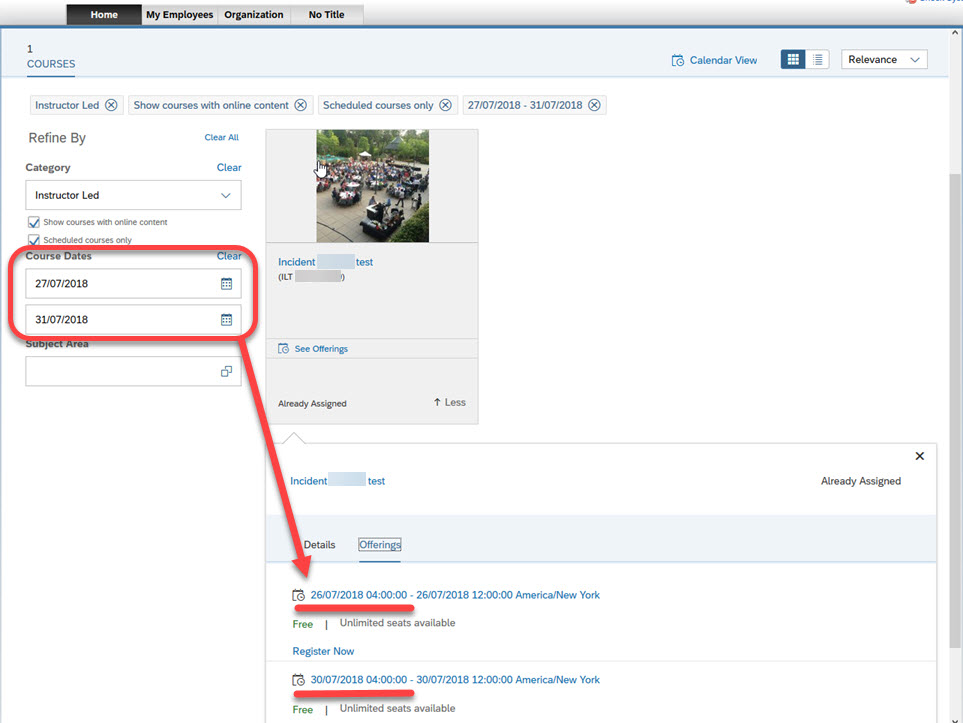The width and height of the screenshot is (963, 723).
Task: Click the See Offerings link
Action: (x=321, y=349)
